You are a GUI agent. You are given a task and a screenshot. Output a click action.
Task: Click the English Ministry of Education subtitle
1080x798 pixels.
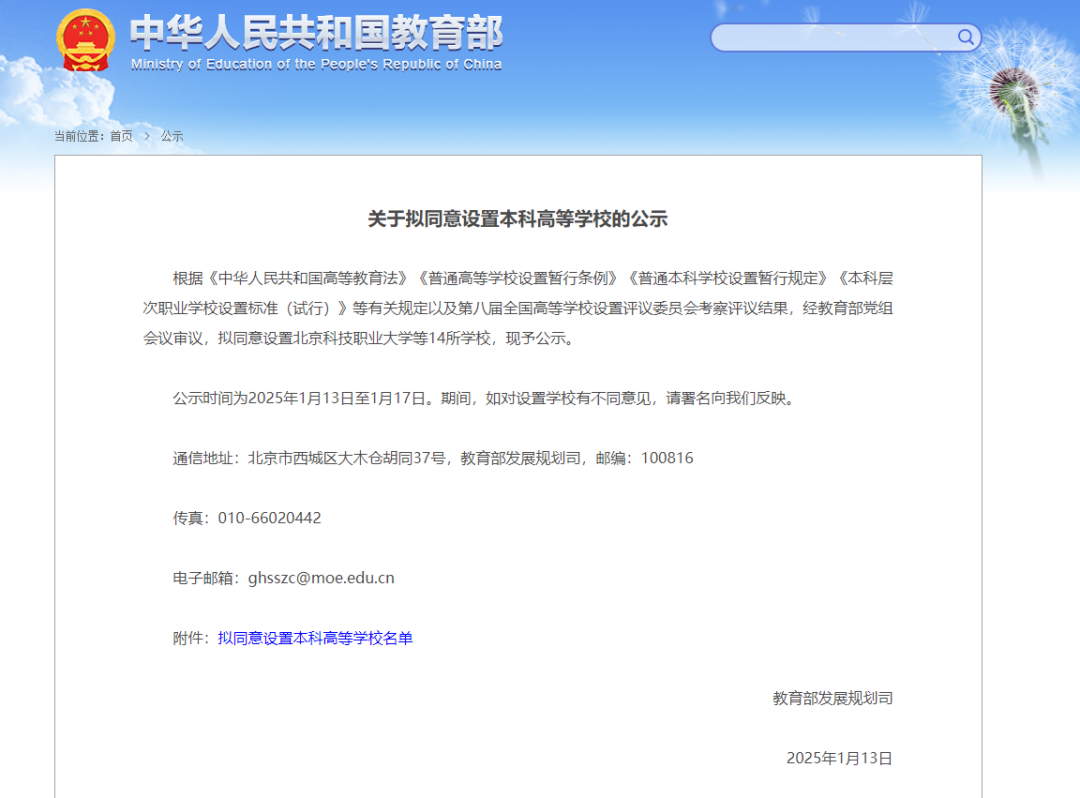click(316, 64)
